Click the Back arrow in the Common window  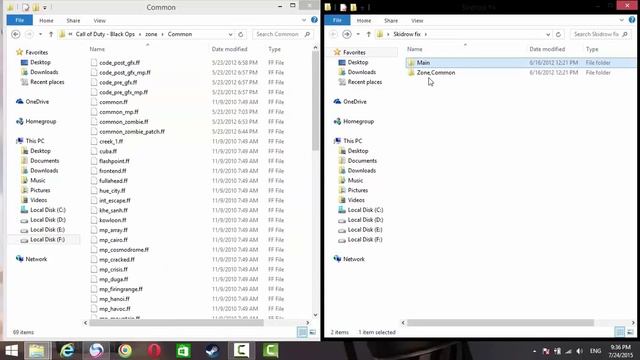16,34
